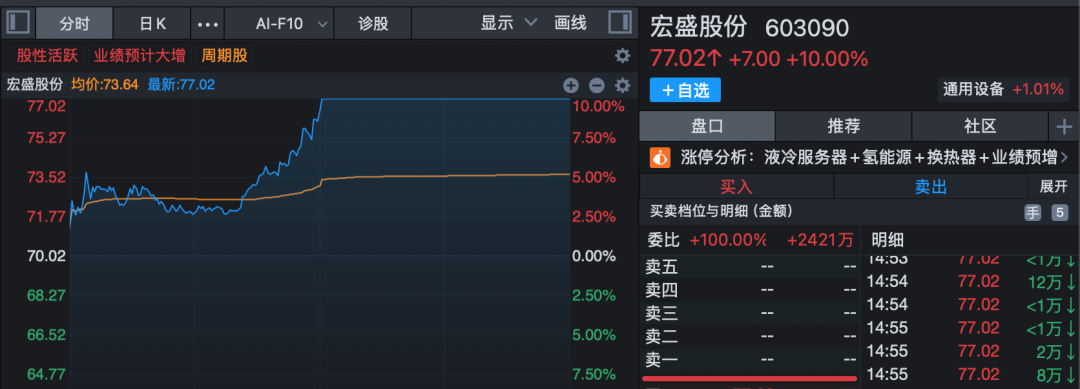Click the 画线 drawing tool button

click(x=570, y=23)
